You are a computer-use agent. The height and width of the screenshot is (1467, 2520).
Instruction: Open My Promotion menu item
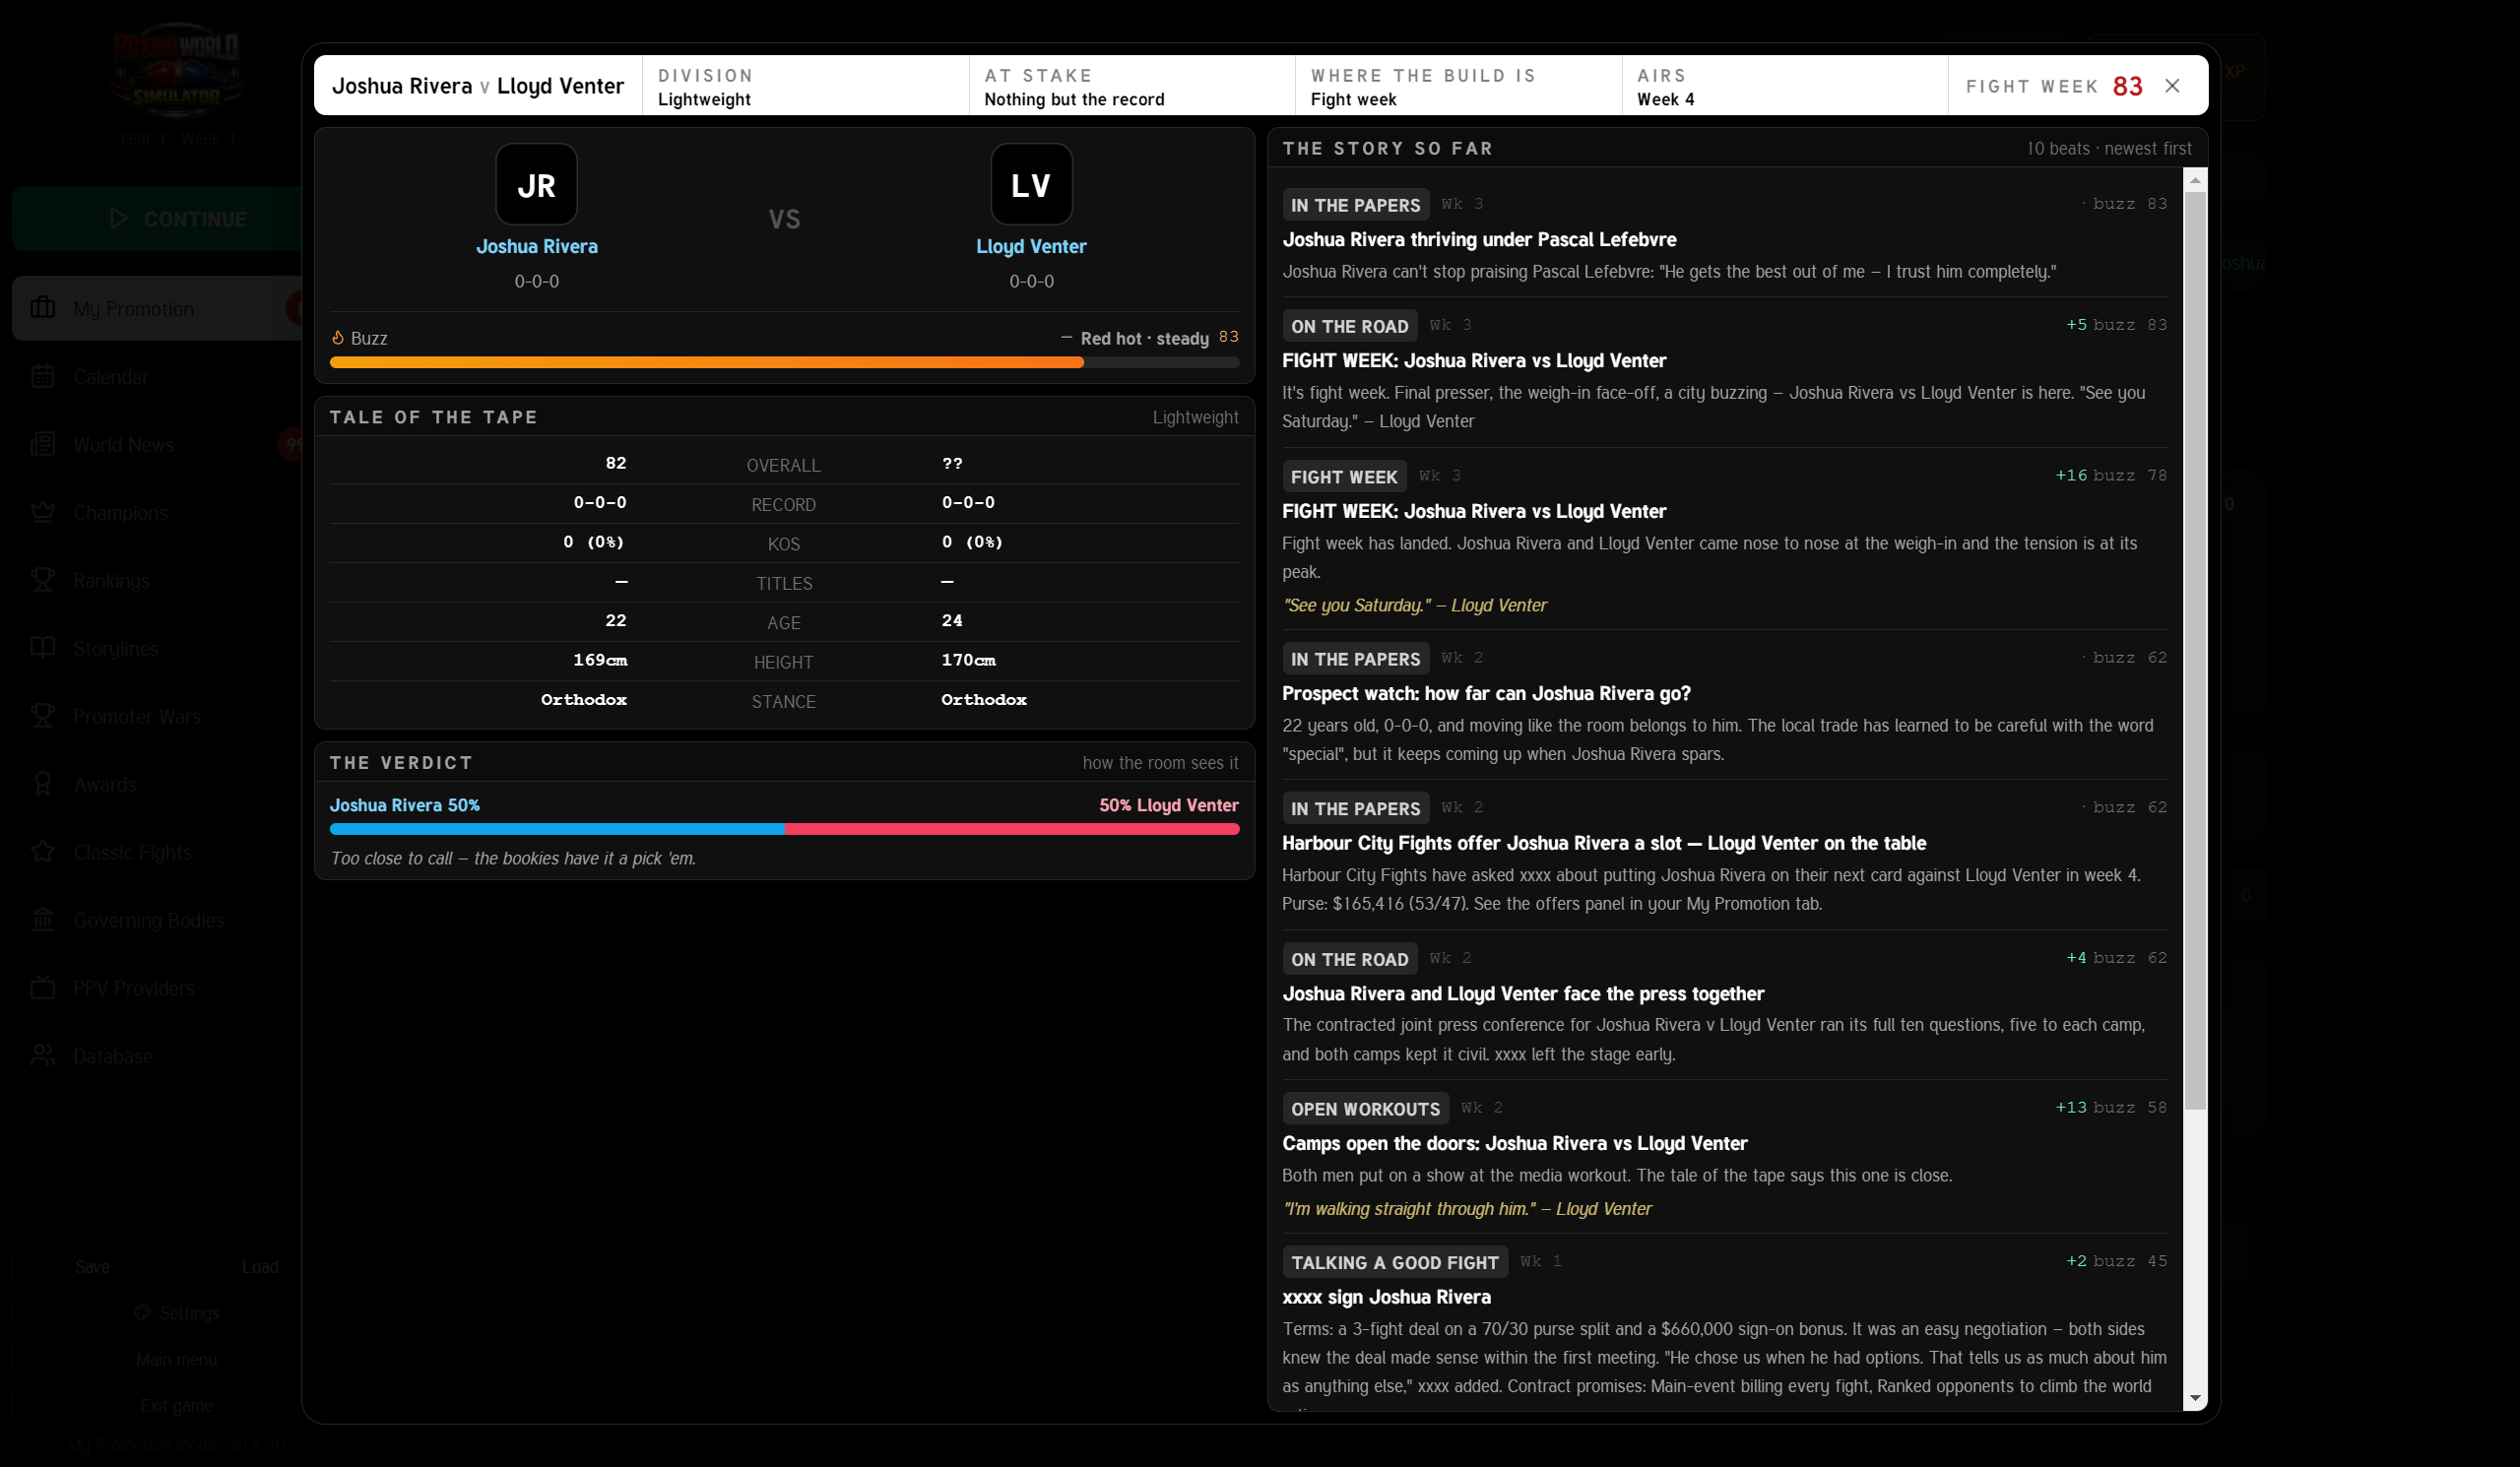point(157,309)
